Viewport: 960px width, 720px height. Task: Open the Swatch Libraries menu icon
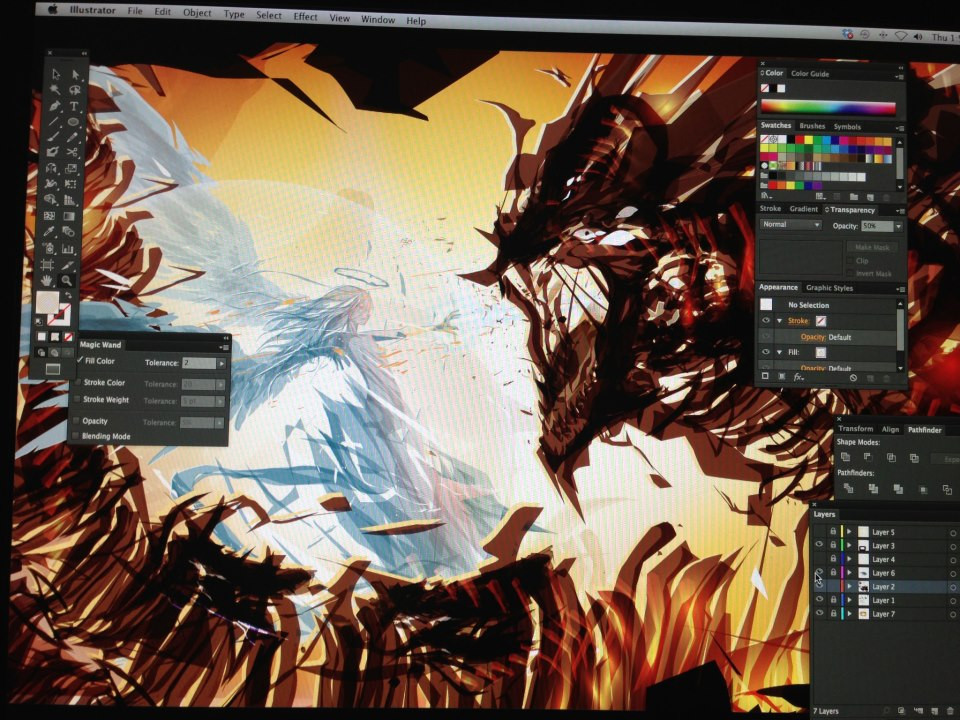[x=765, y=196]
